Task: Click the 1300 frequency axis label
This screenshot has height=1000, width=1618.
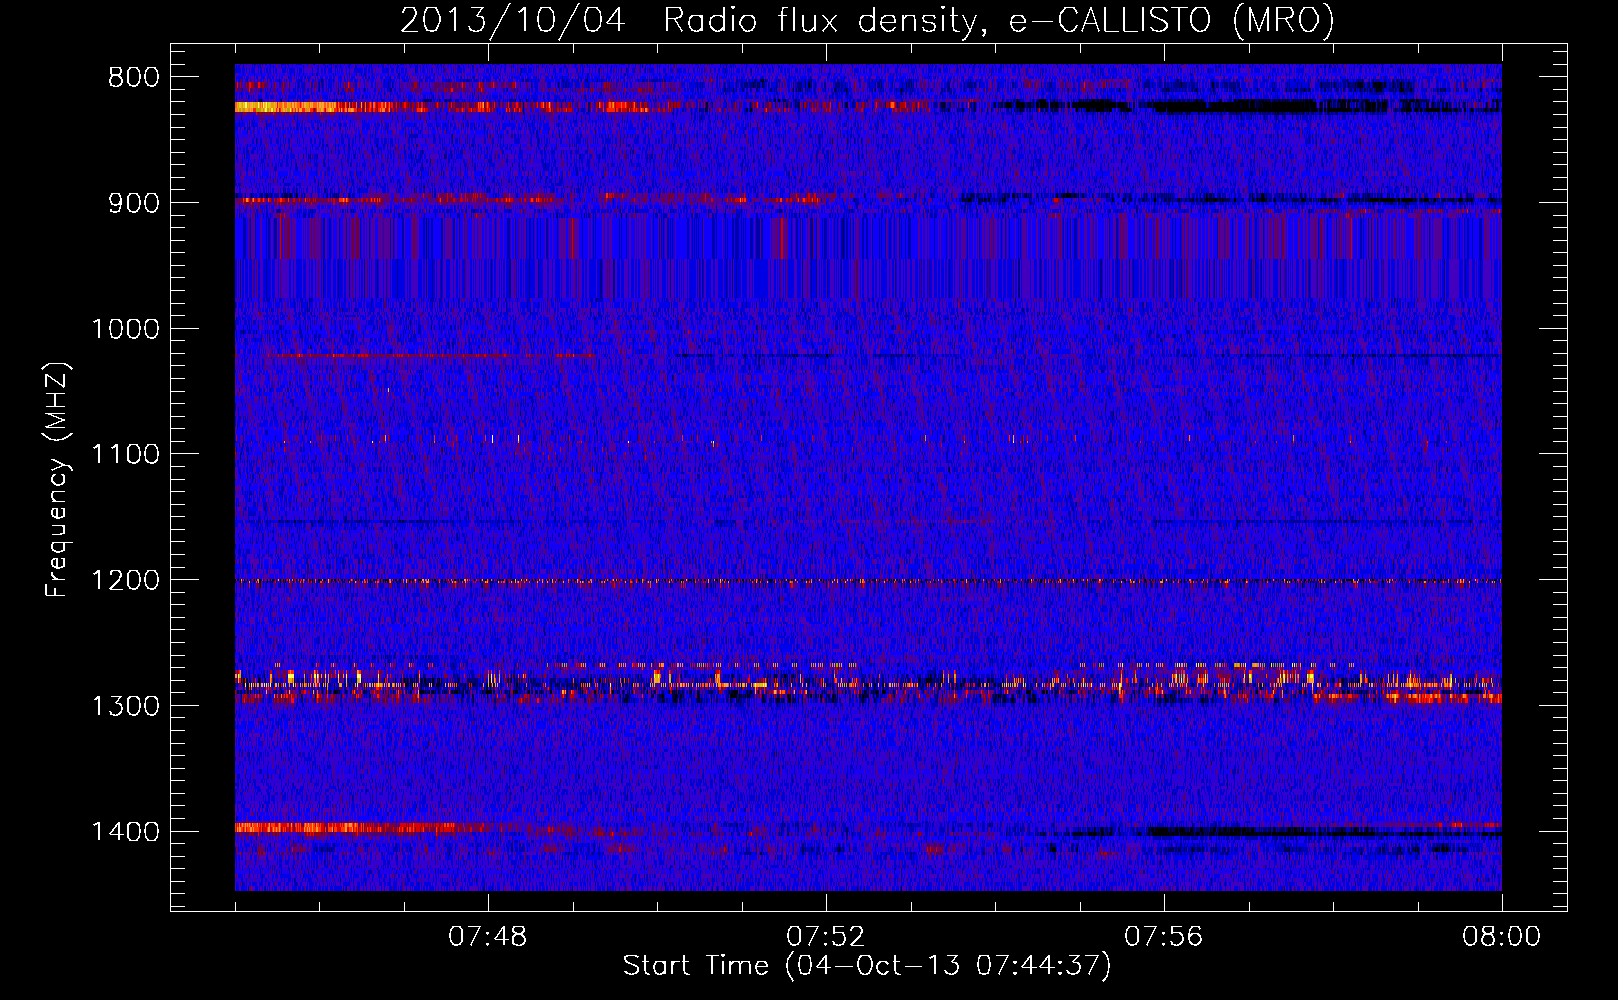Action: (125, 706)
